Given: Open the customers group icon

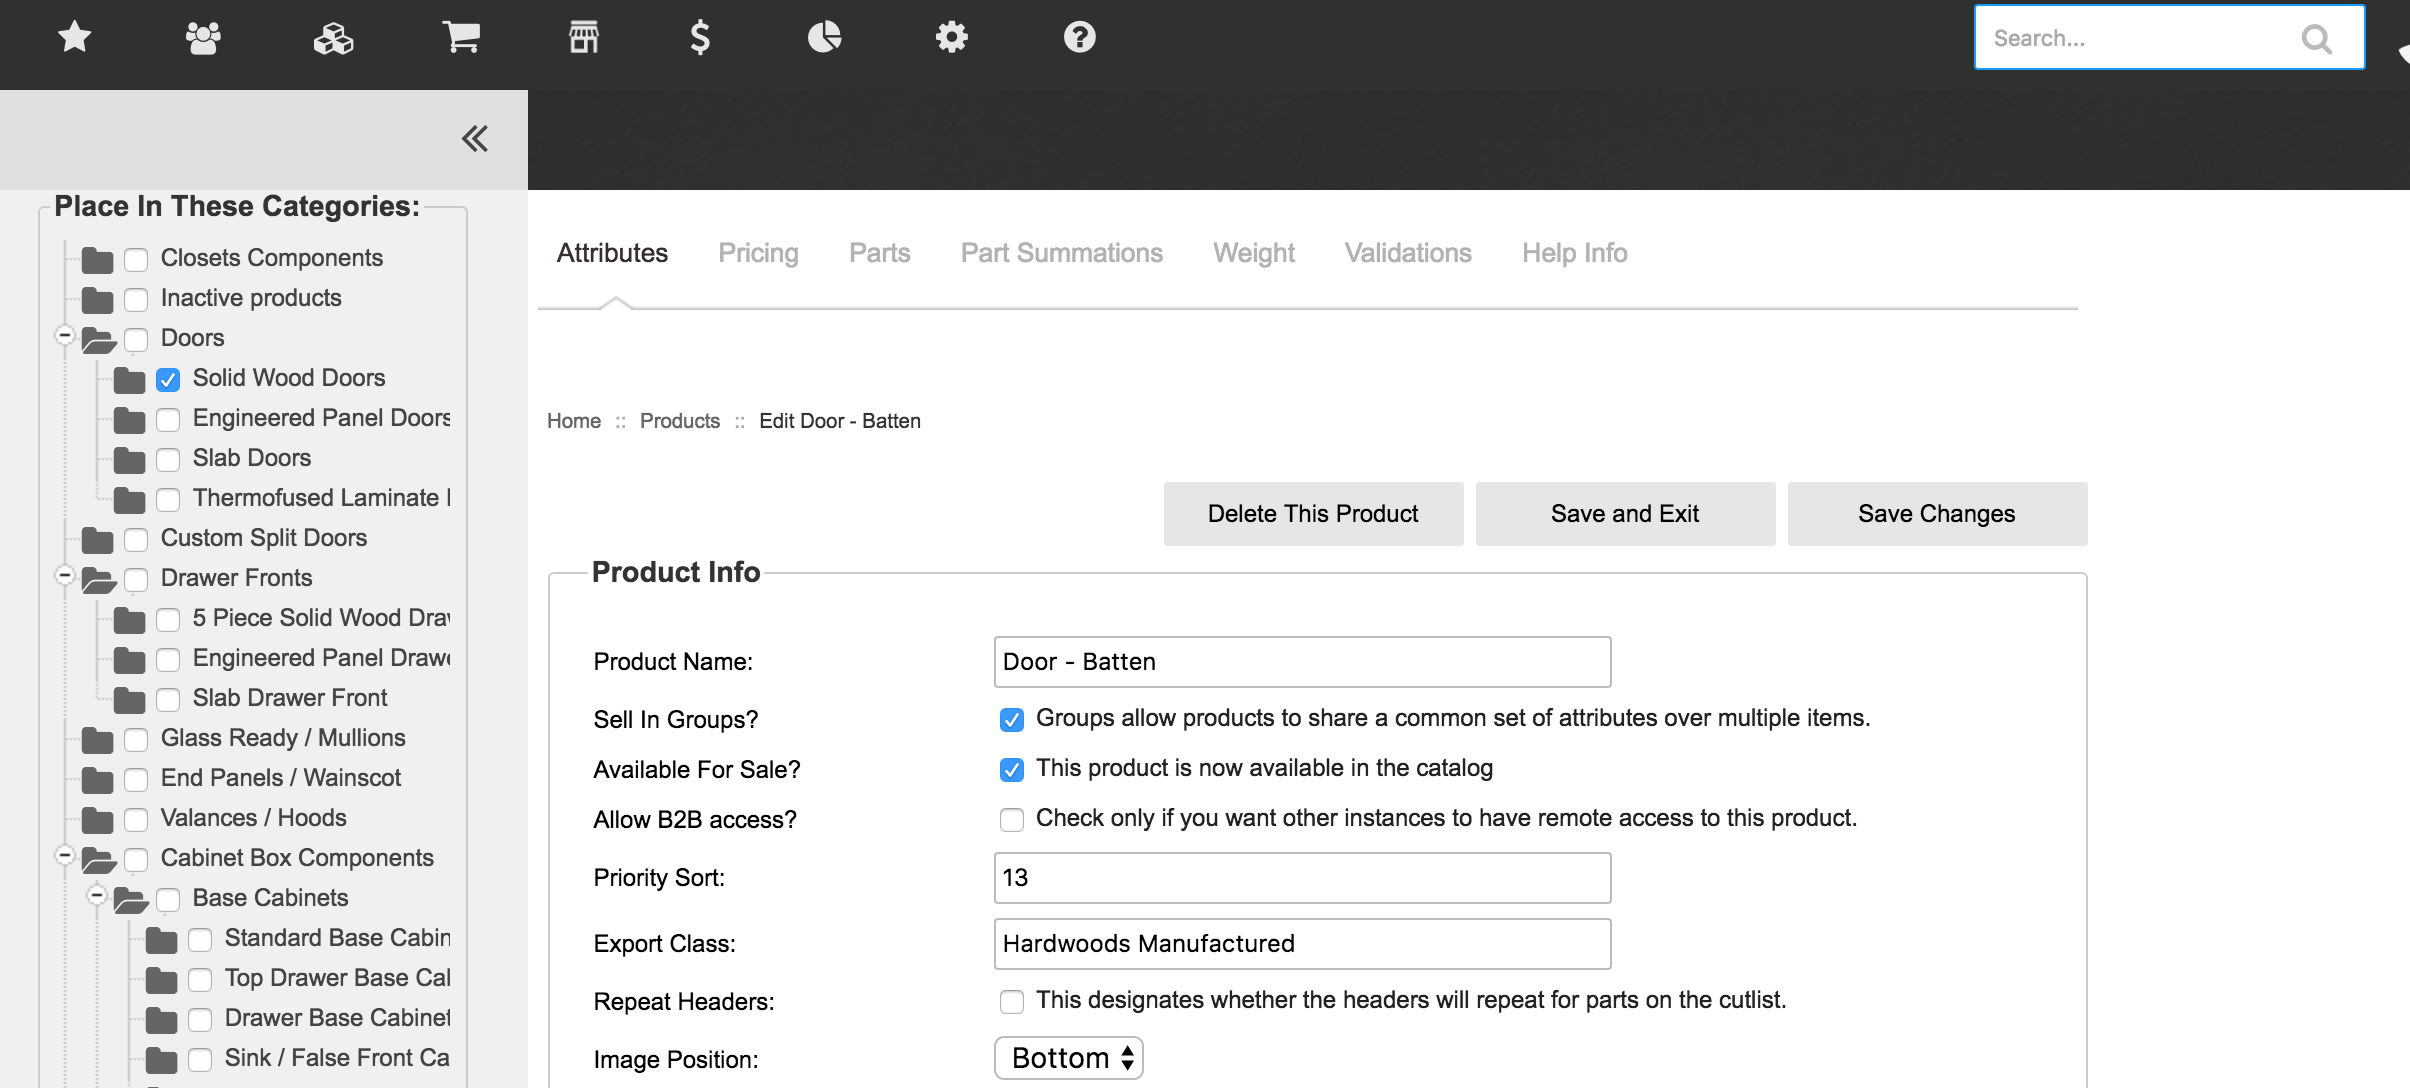Looking at the screenshot, I should click(203, 38).
